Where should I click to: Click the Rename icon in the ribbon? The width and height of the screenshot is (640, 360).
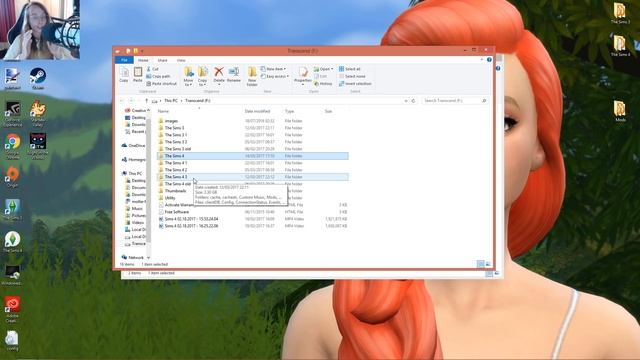point(234,72)
